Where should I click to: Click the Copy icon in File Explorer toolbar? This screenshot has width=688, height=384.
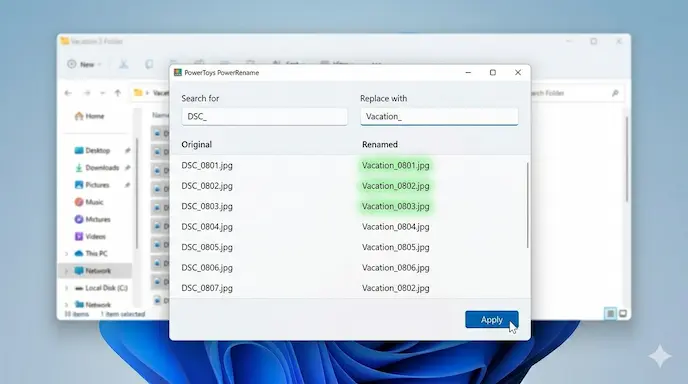(x=149, y=65)
